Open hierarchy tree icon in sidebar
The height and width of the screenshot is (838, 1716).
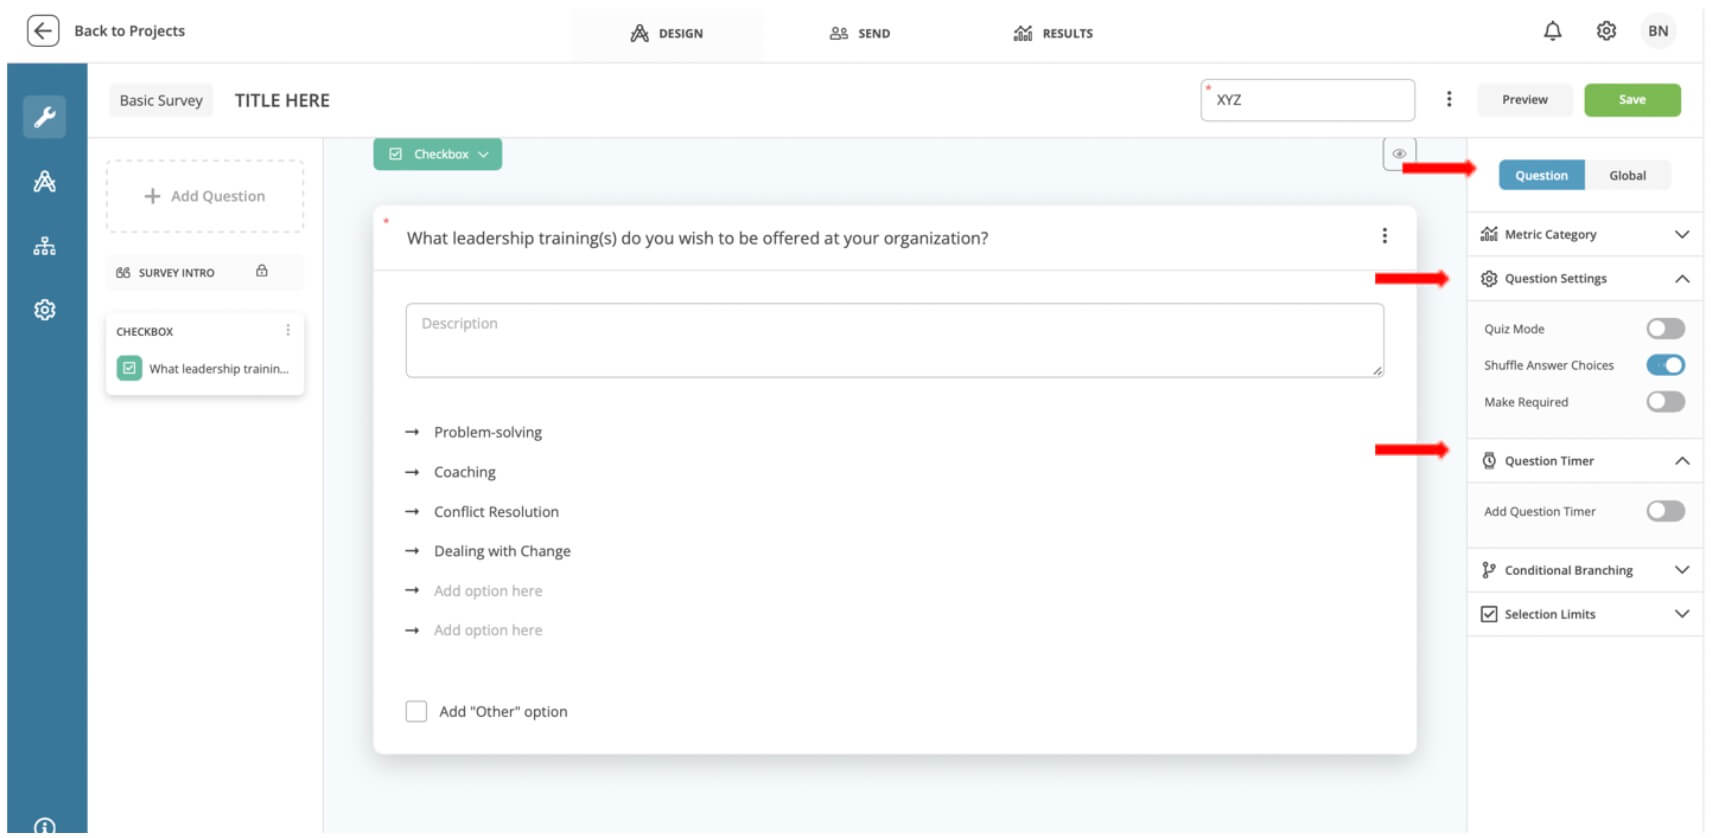click(x=45, y=246)
